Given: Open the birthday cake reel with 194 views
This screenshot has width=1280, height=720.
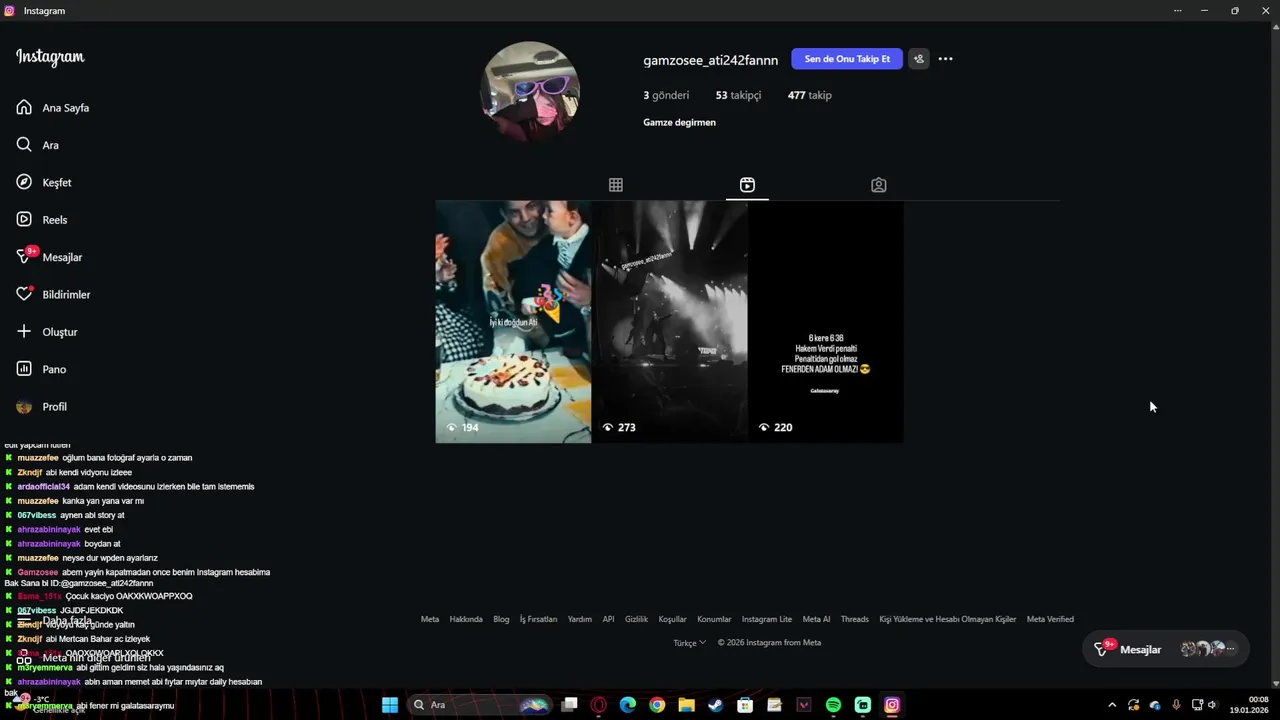Looking at the screenshot, I should pos(513,322).
